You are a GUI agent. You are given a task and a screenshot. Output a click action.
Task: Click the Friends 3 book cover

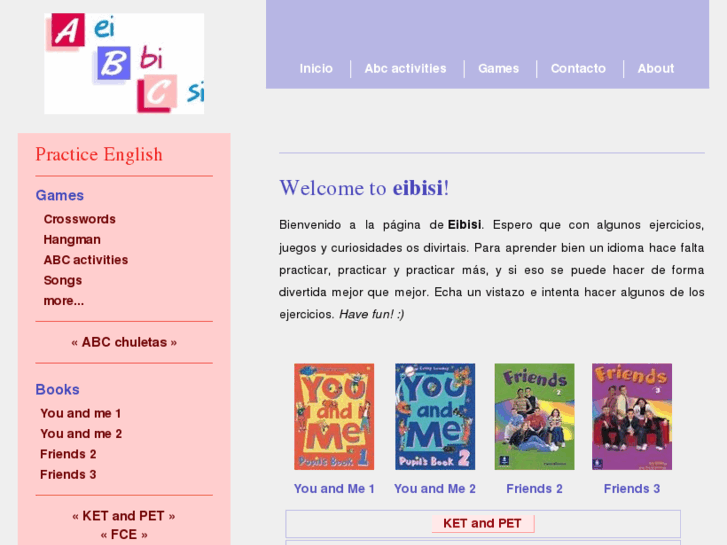tap(632, 417)
